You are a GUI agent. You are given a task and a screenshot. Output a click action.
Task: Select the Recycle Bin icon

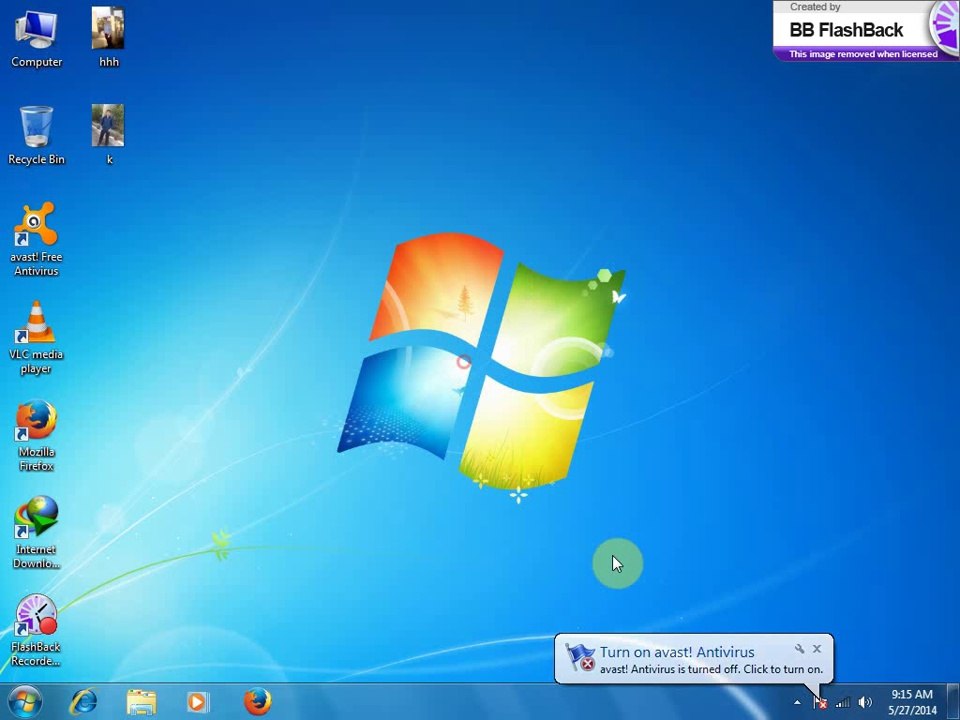point(36,135)
